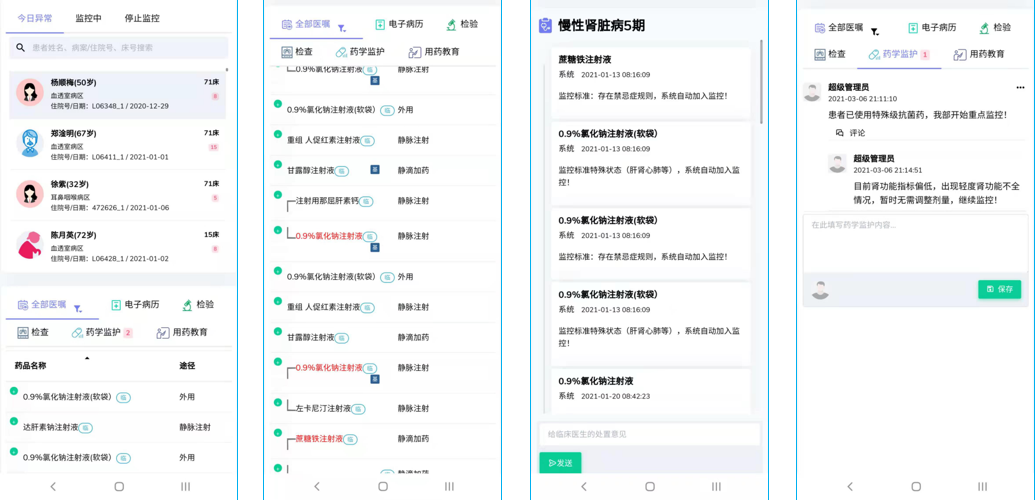The width and height of the screenshot is (1035, 500).
Task: Click the pink 15 badge for 郑淦明
Action: pos(213,147)
